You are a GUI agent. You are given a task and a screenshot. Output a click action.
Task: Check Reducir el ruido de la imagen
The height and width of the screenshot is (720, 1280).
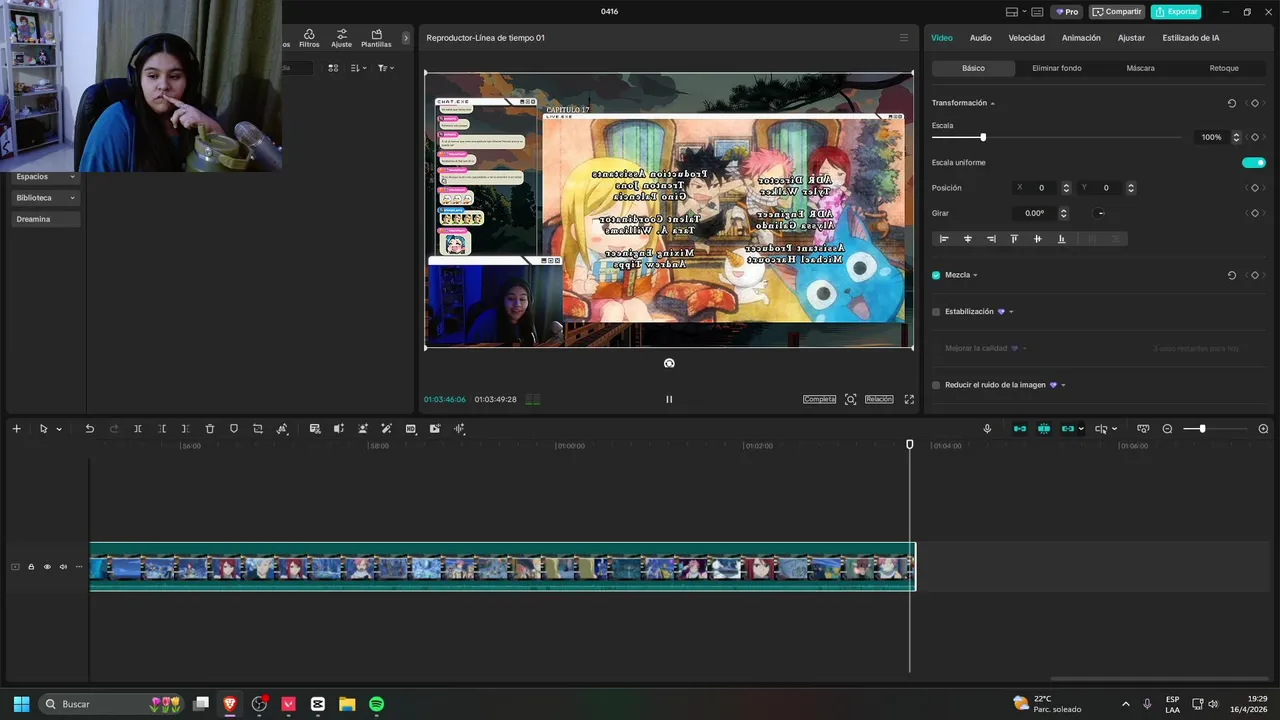click(x=936, y=385)
